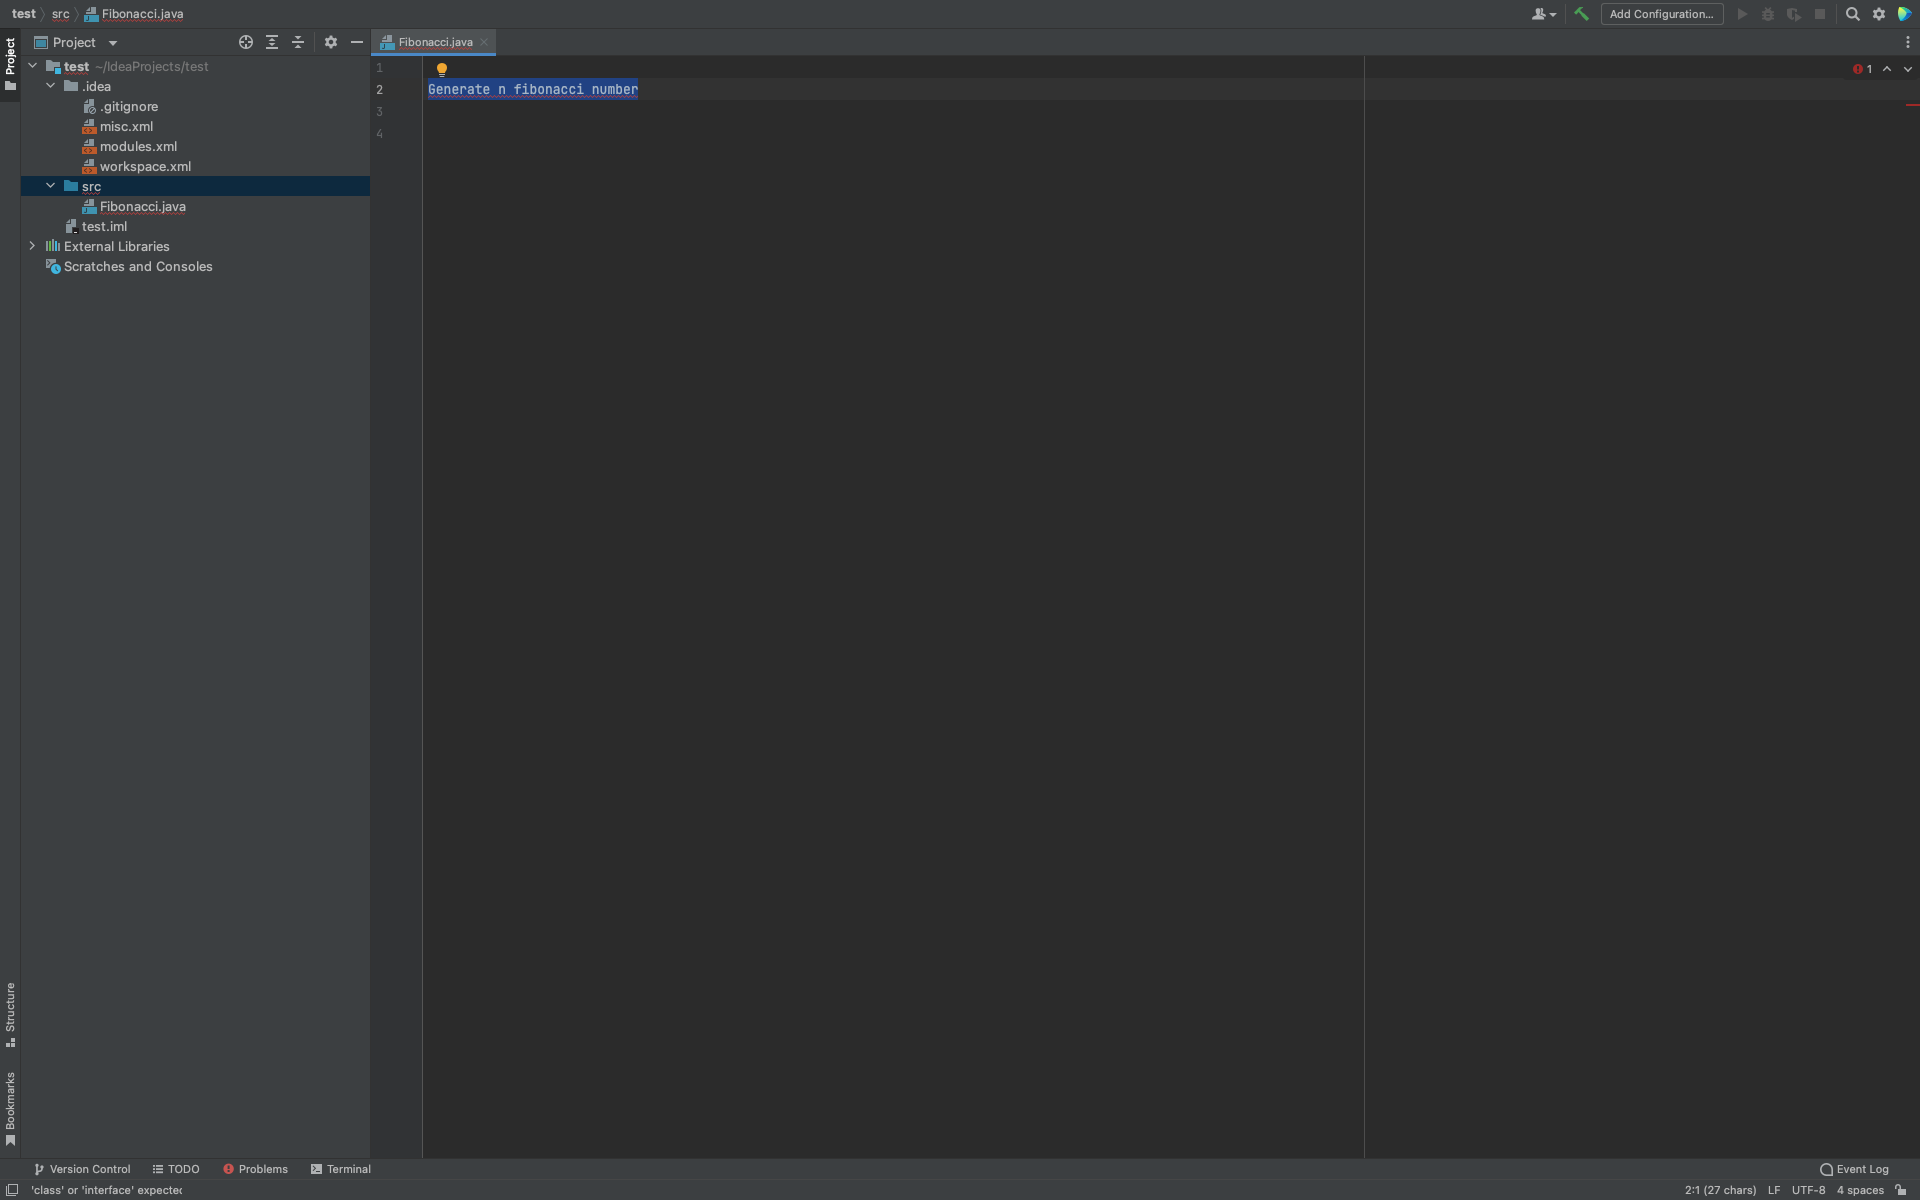Viewport: 1920px width, 1200px height.
Task: Select opened file locate icon in Project panel
Action: 246,42
